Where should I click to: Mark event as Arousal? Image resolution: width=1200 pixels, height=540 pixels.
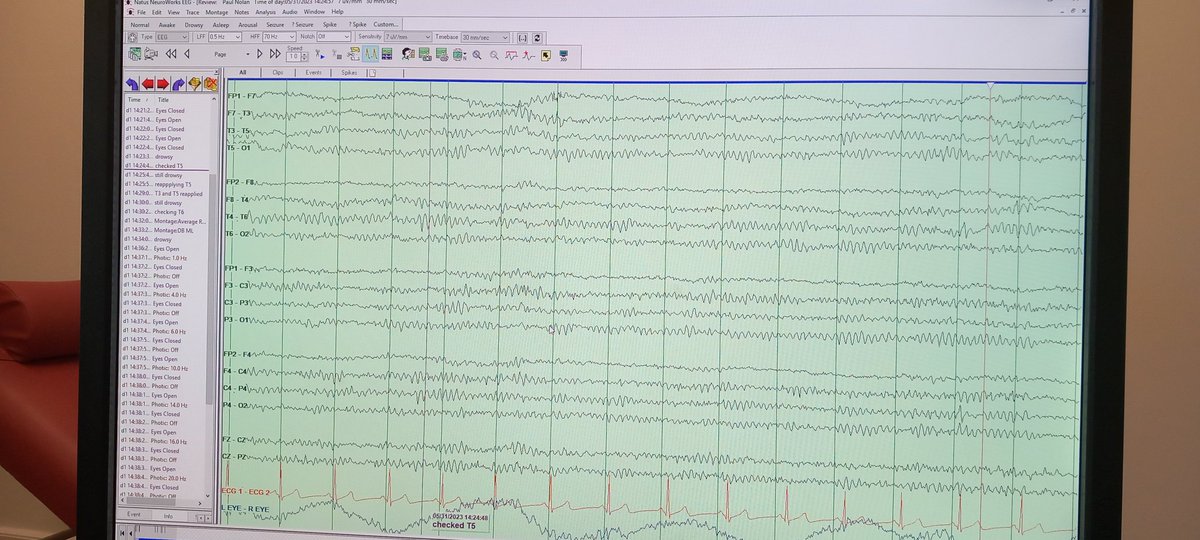tap(250, 23)
